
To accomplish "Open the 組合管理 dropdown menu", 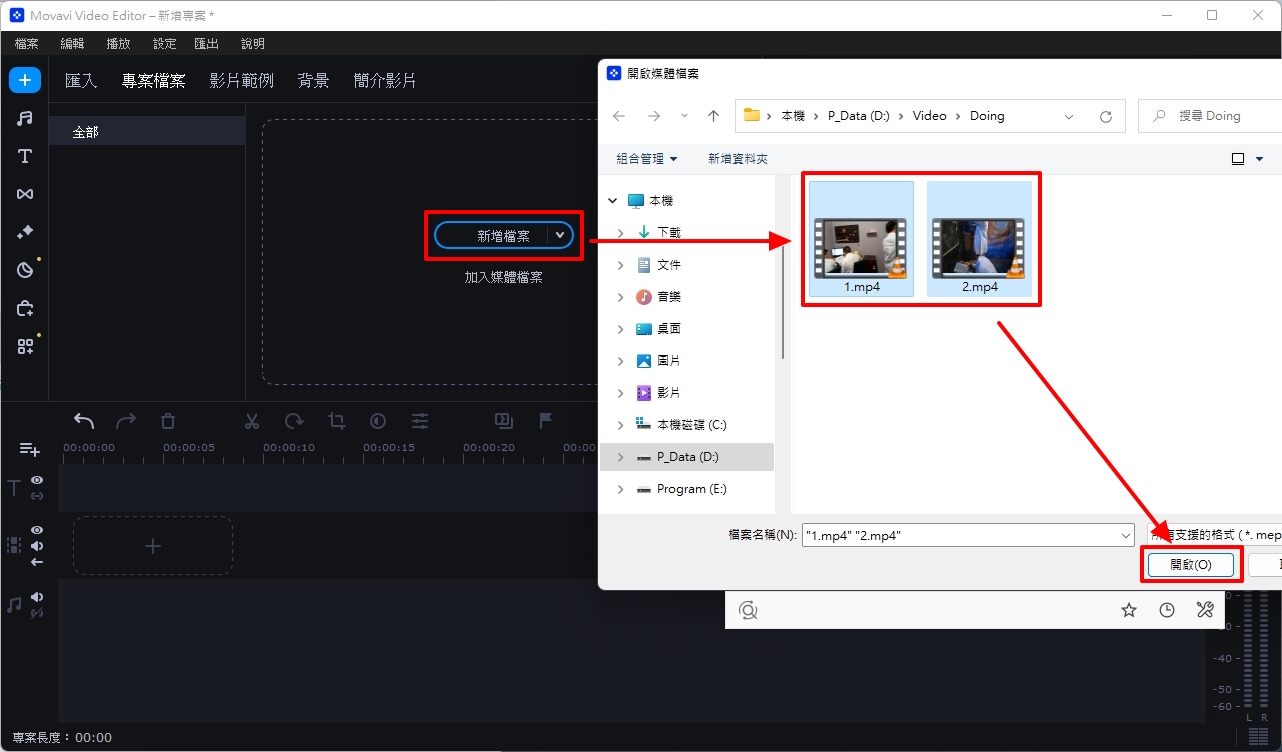I will coord(646,159).
